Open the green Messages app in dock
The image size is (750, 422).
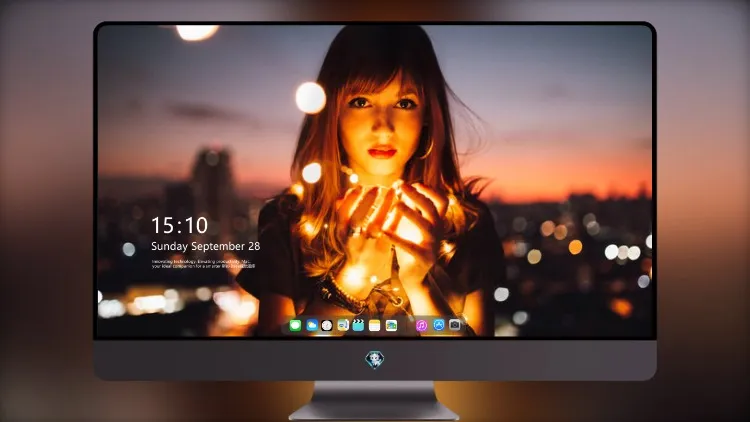pos(296,325)
